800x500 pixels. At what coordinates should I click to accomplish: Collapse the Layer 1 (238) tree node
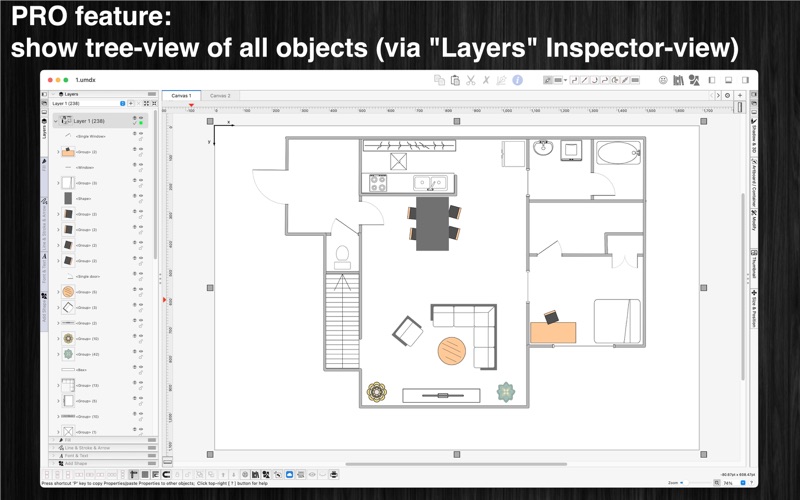56,121
